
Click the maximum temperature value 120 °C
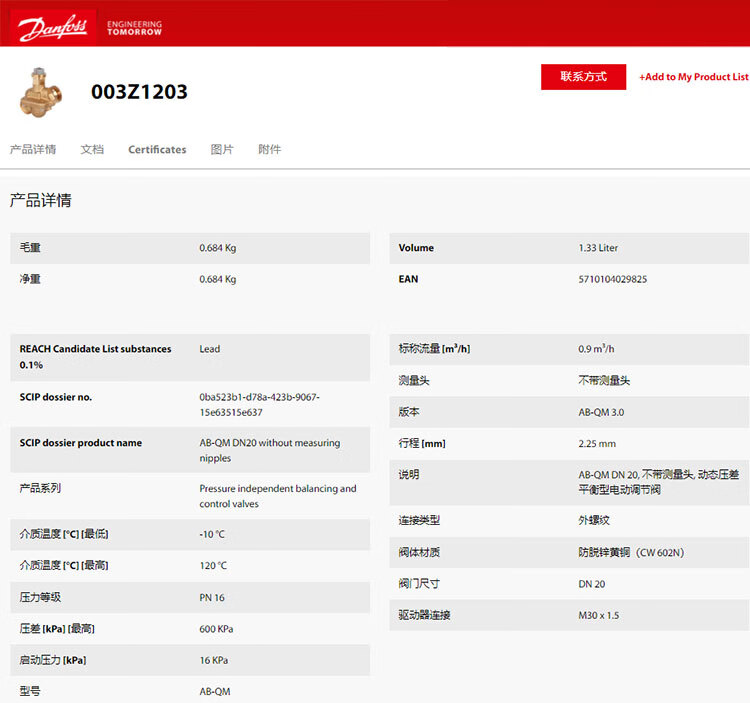[213, 565]
